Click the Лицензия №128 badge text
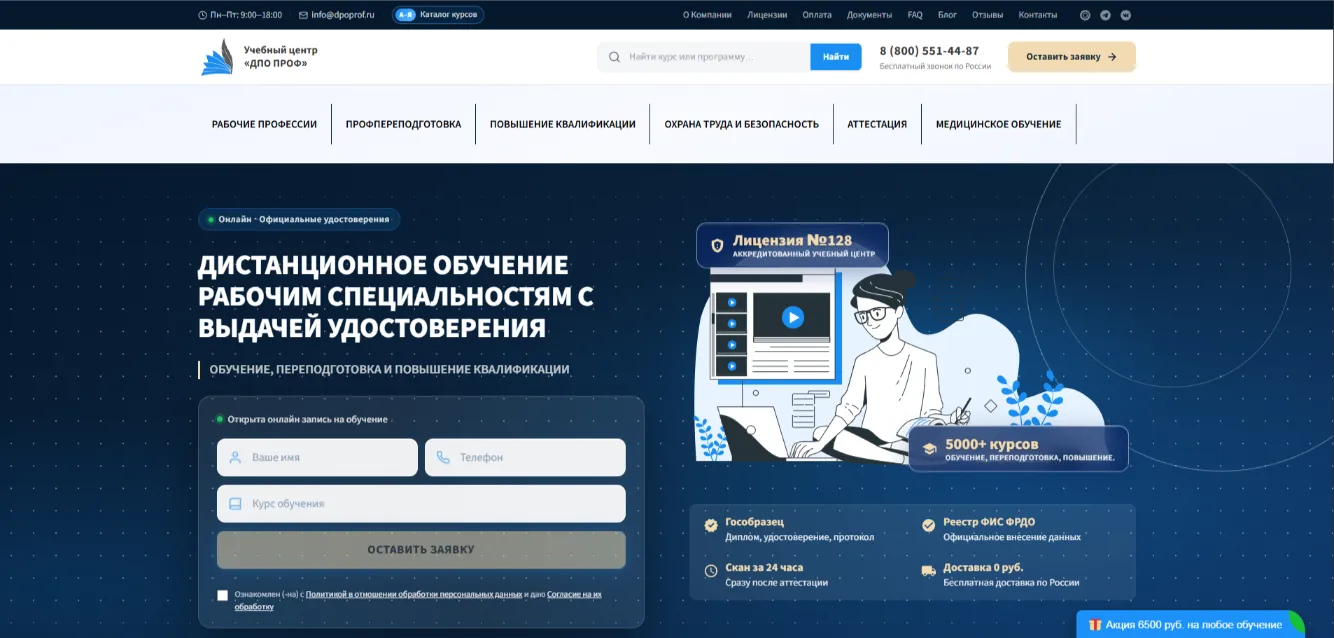 pyautogui.click(x=792, y=240)
